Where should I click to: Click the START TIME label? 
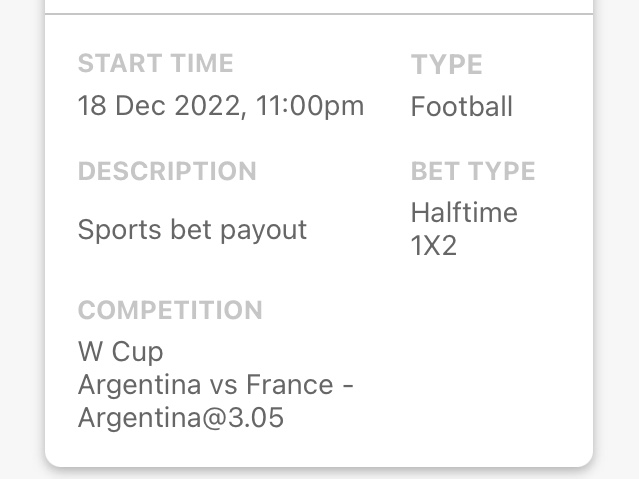[x=155, y=64]
